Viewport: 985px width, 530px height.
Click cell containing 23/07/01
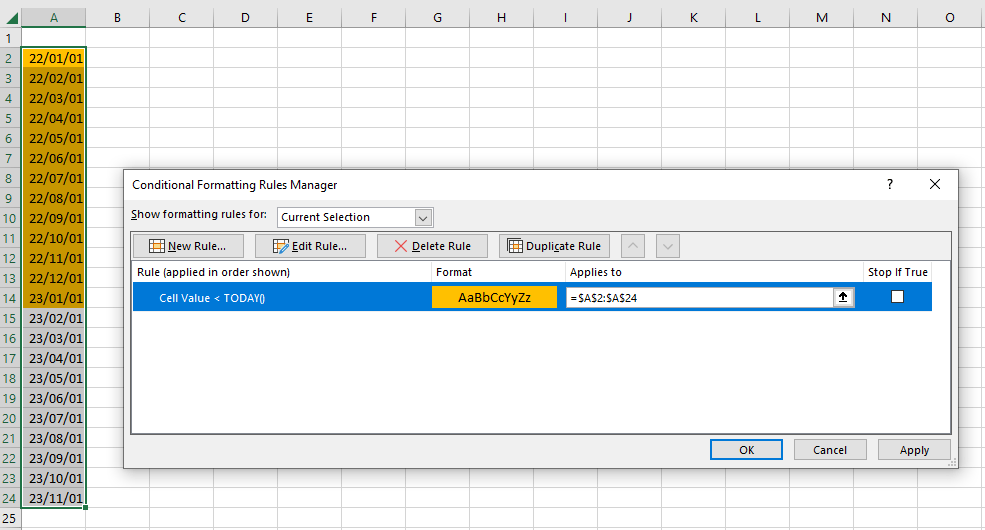click(54, 418)
